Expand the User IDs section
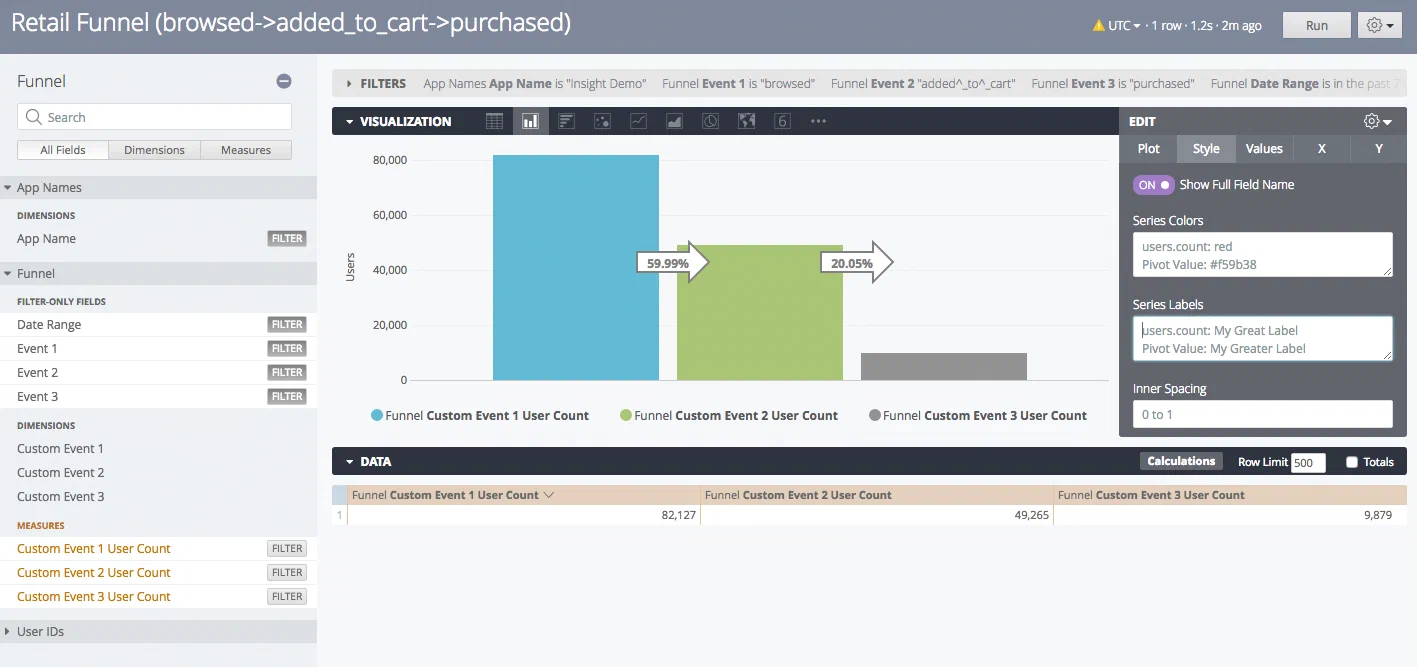The width and height of the screenshot is (1417, 667). tap(41, 631)
